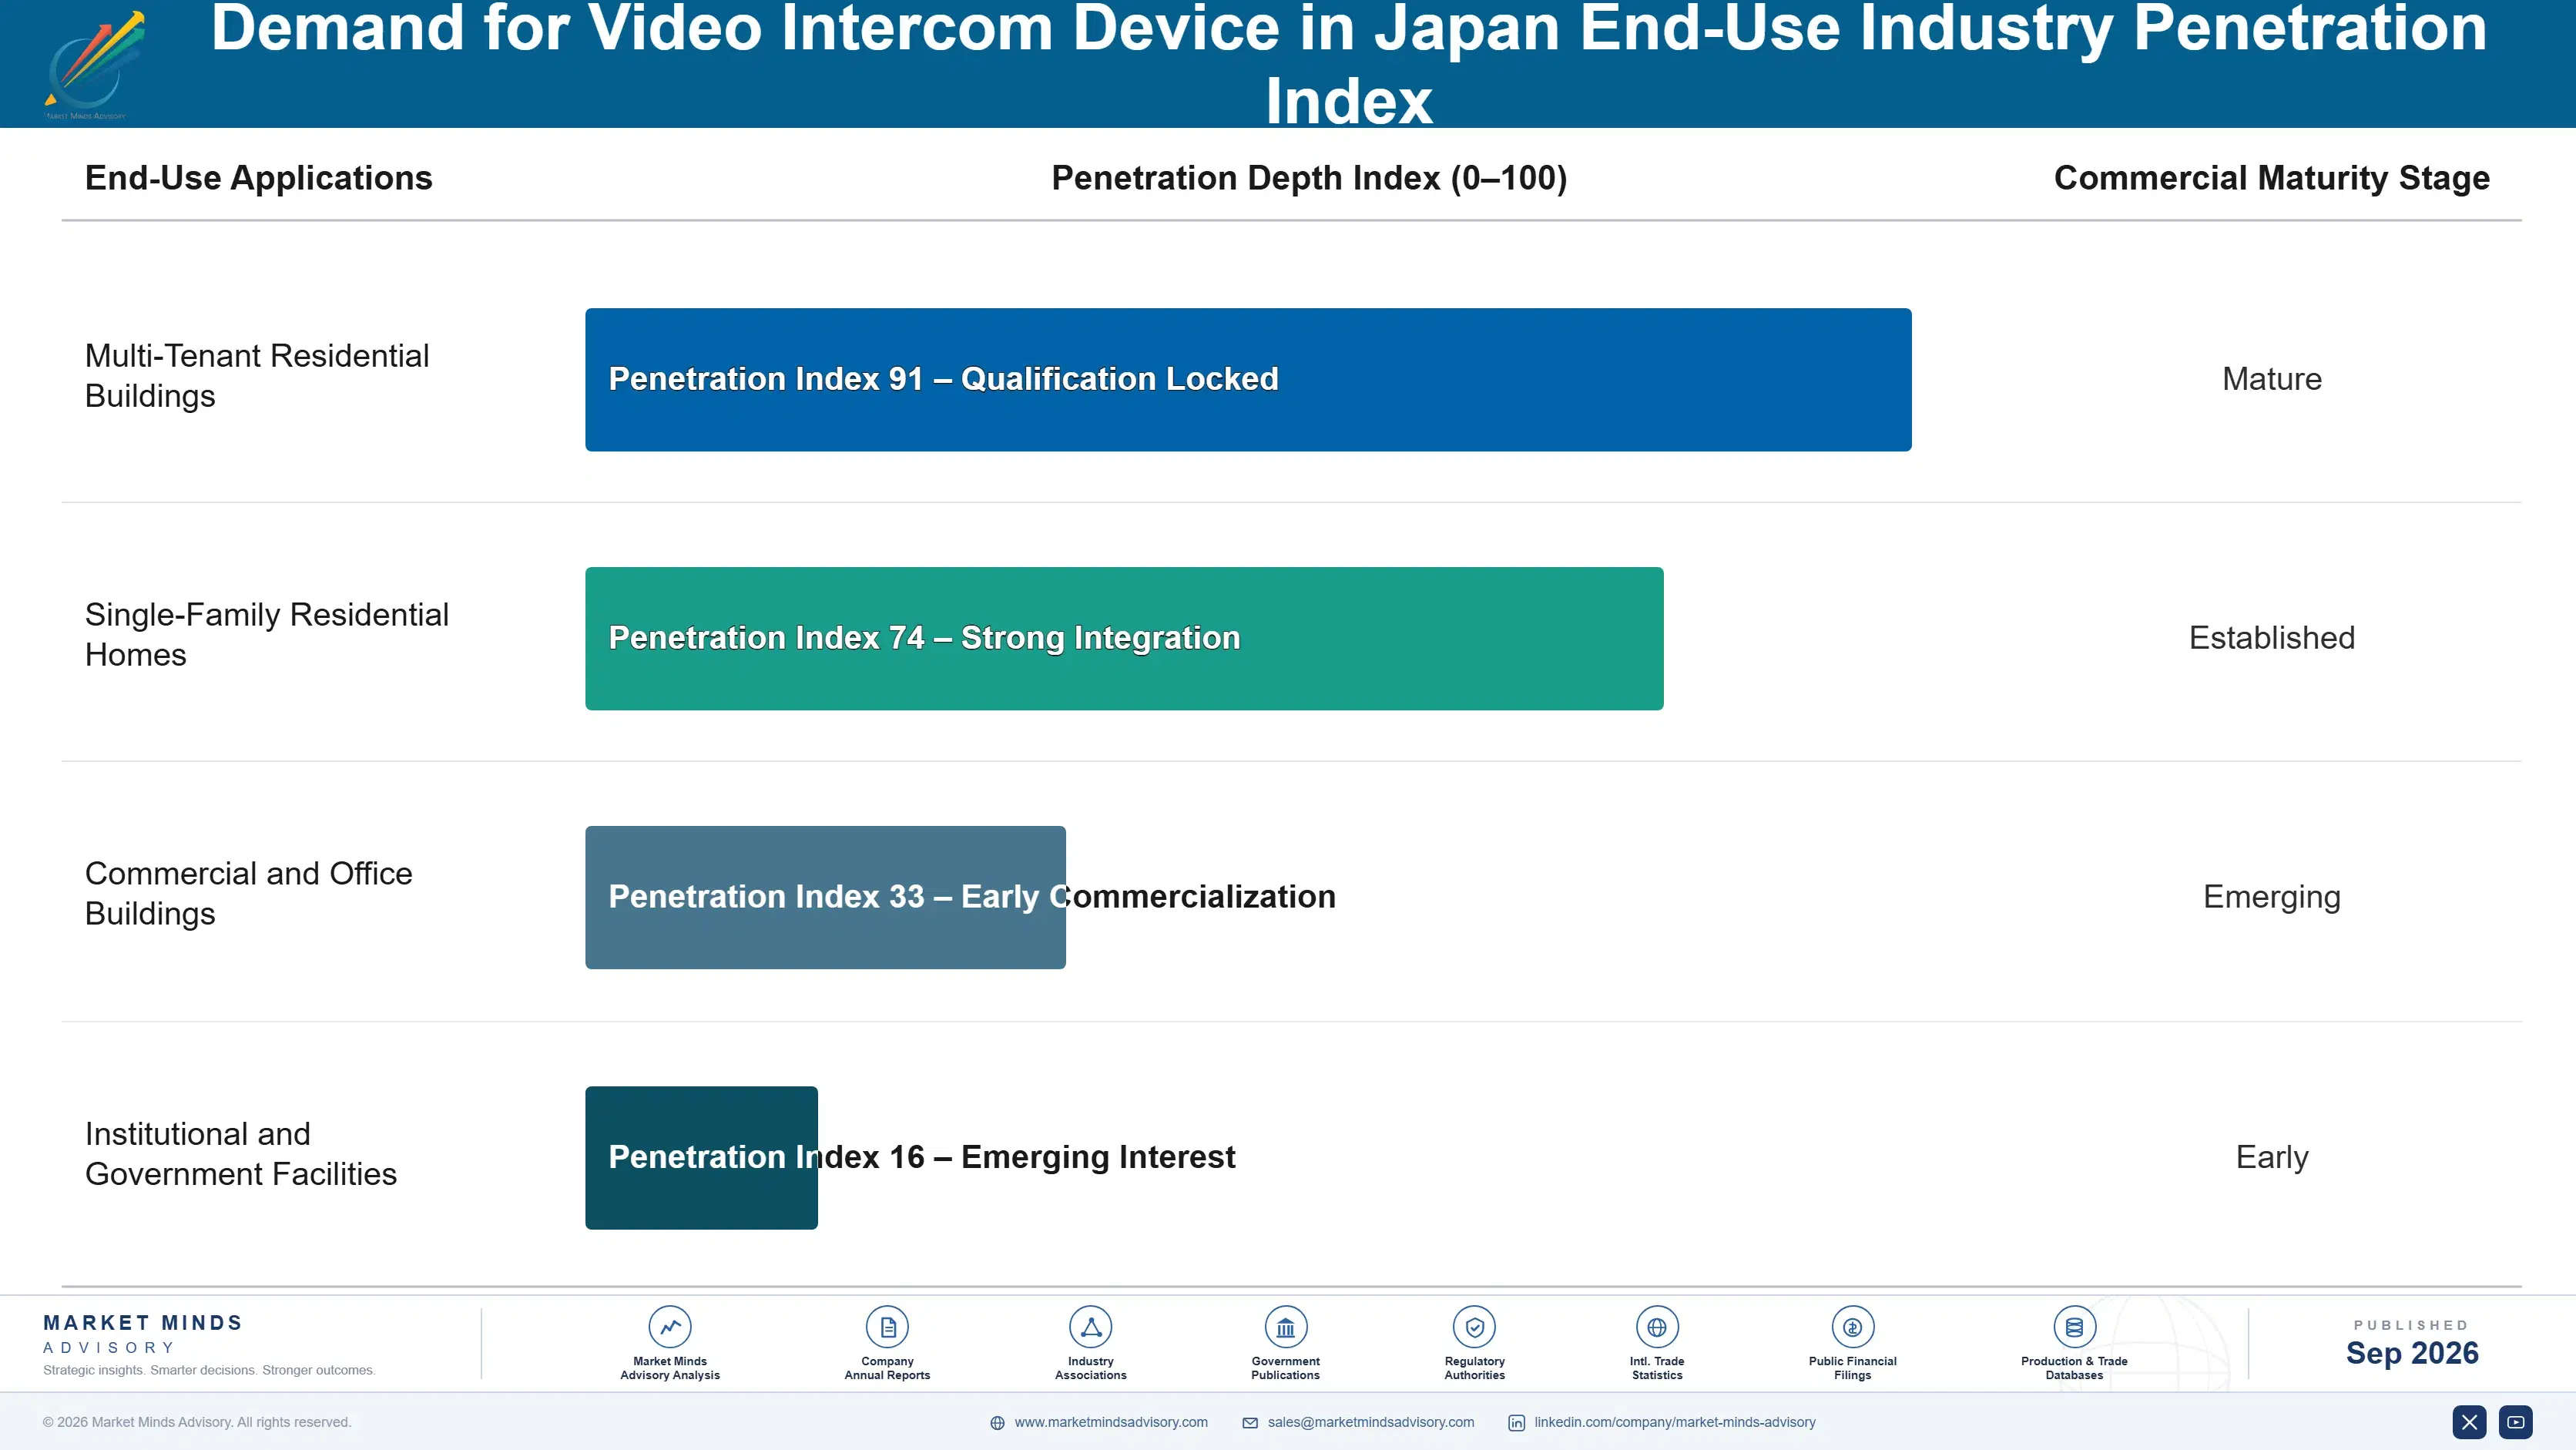This screenshot has width=2576, height=1450.
Task: Click the Industry Associations network icon
Action: click(1091, 1327)
